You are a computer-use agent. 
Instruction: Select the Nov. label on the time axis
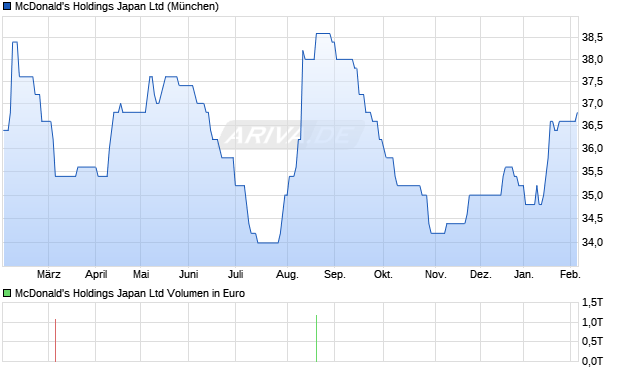[x=436, y=274]
